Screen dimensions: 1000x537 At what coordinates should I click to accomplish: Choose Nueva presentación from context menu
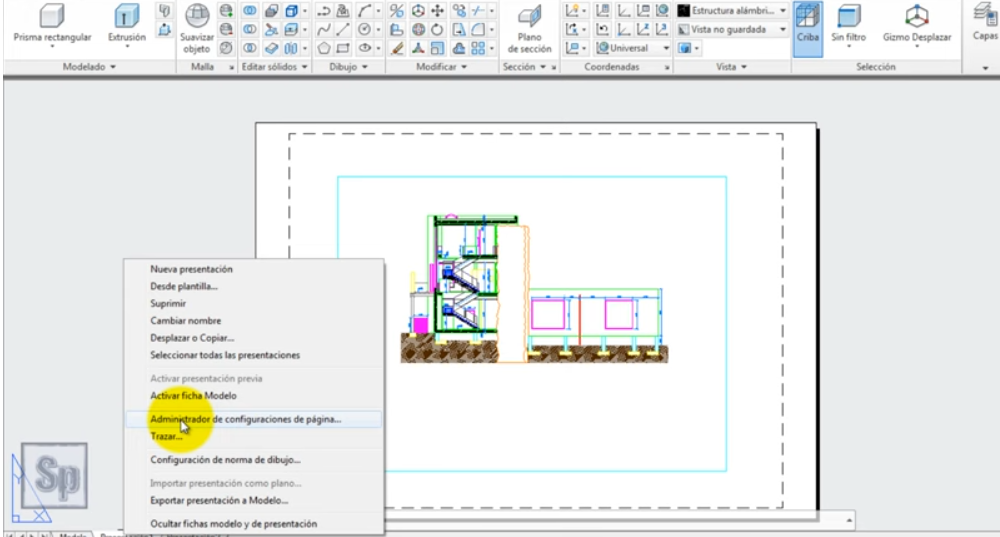[191, 269]
